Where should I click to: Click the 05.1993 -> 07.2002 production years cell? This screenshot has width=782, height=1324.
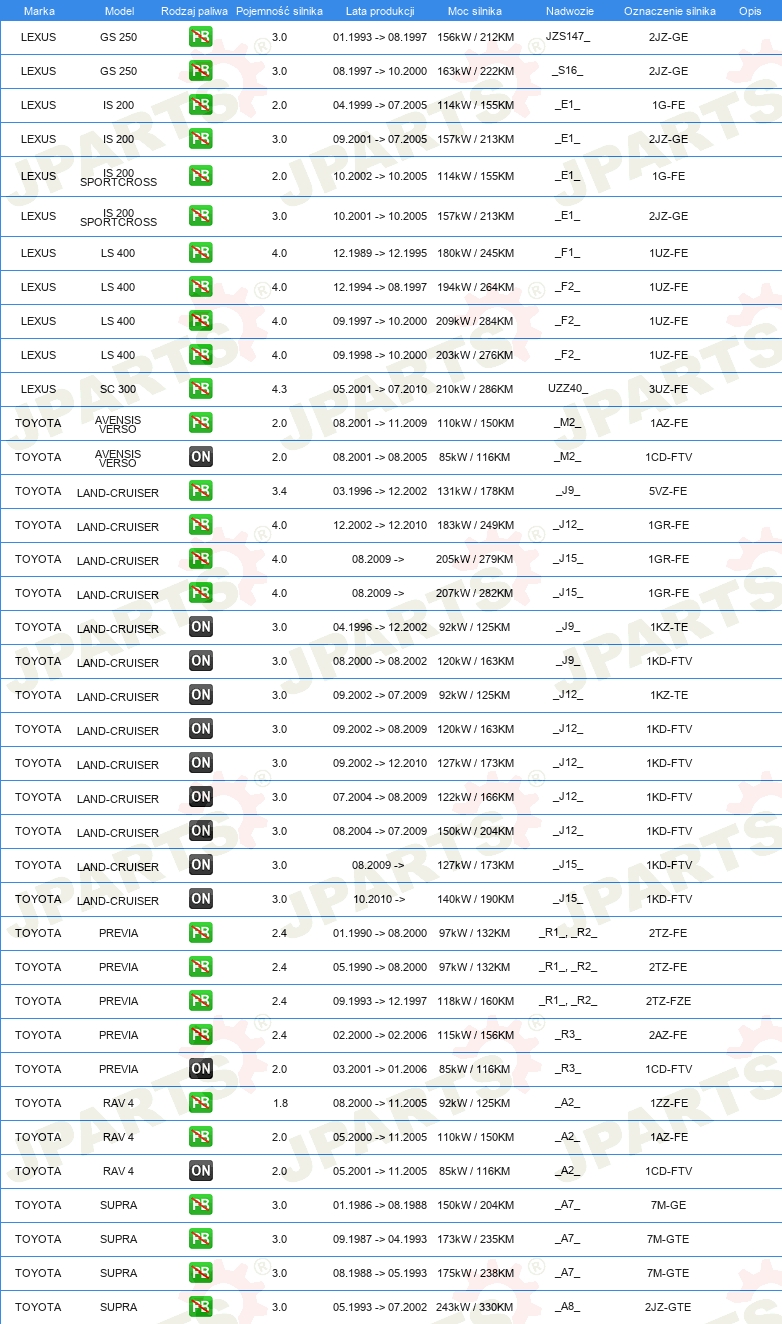click(x=380, y=1307)
